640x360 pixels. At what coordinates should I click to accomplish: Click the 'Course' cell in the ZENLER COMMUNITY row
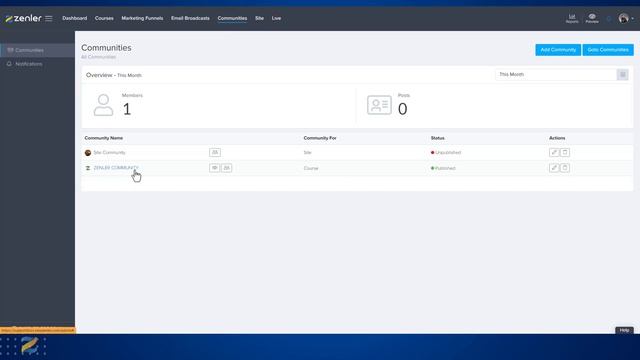click(x=311, y=168)
